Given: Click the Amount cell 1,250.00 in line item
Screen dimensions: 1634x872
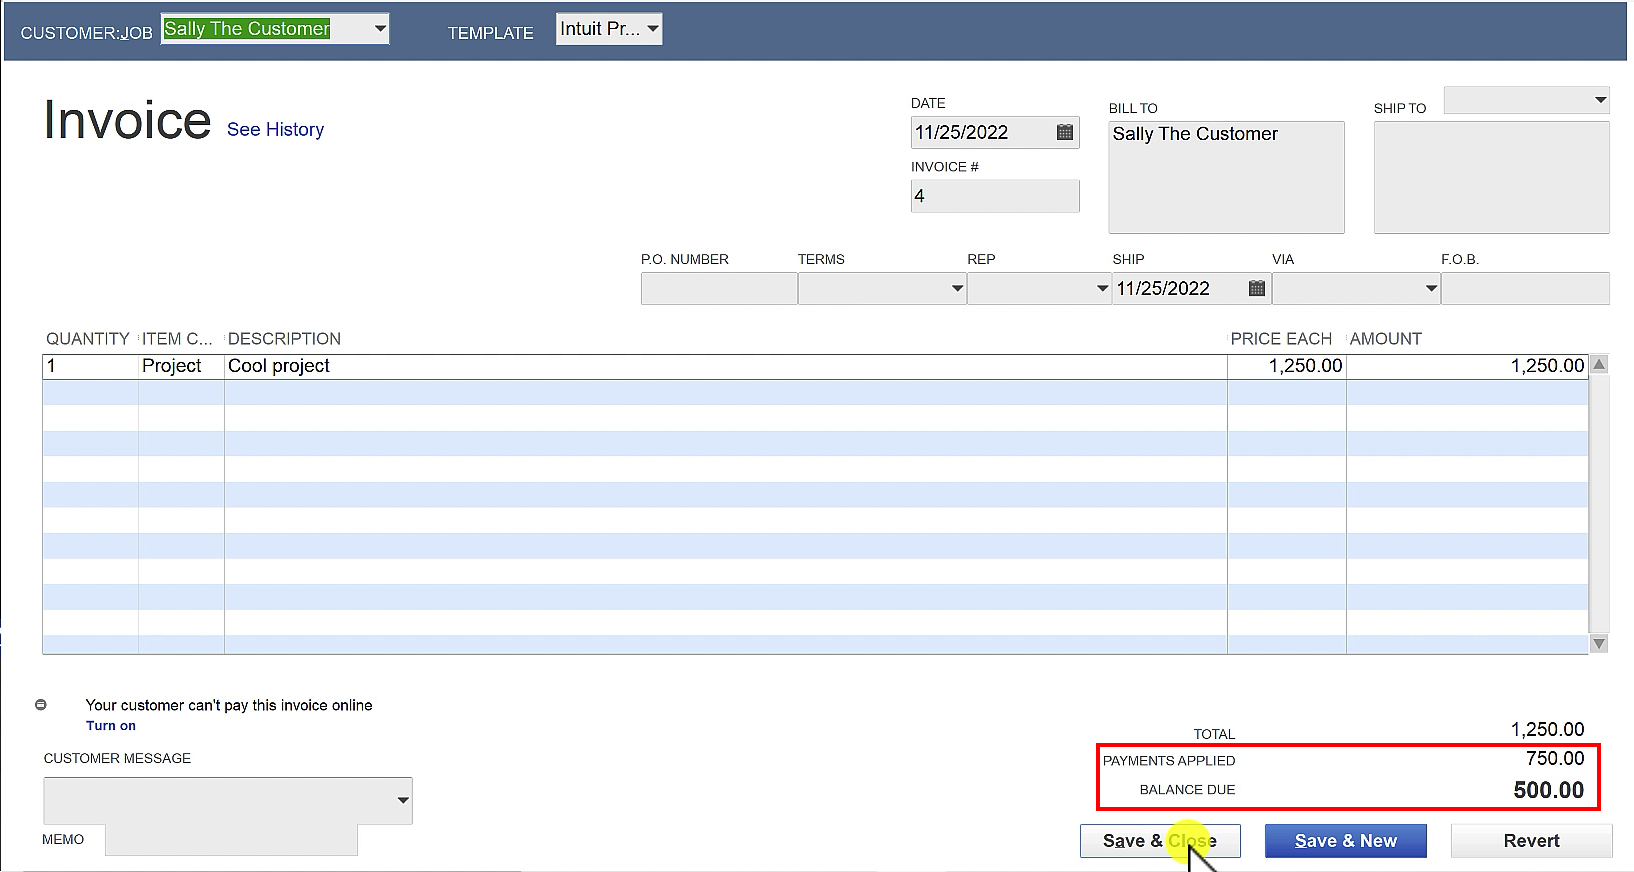Looking at the screenshot, I should pos(1467,366).
